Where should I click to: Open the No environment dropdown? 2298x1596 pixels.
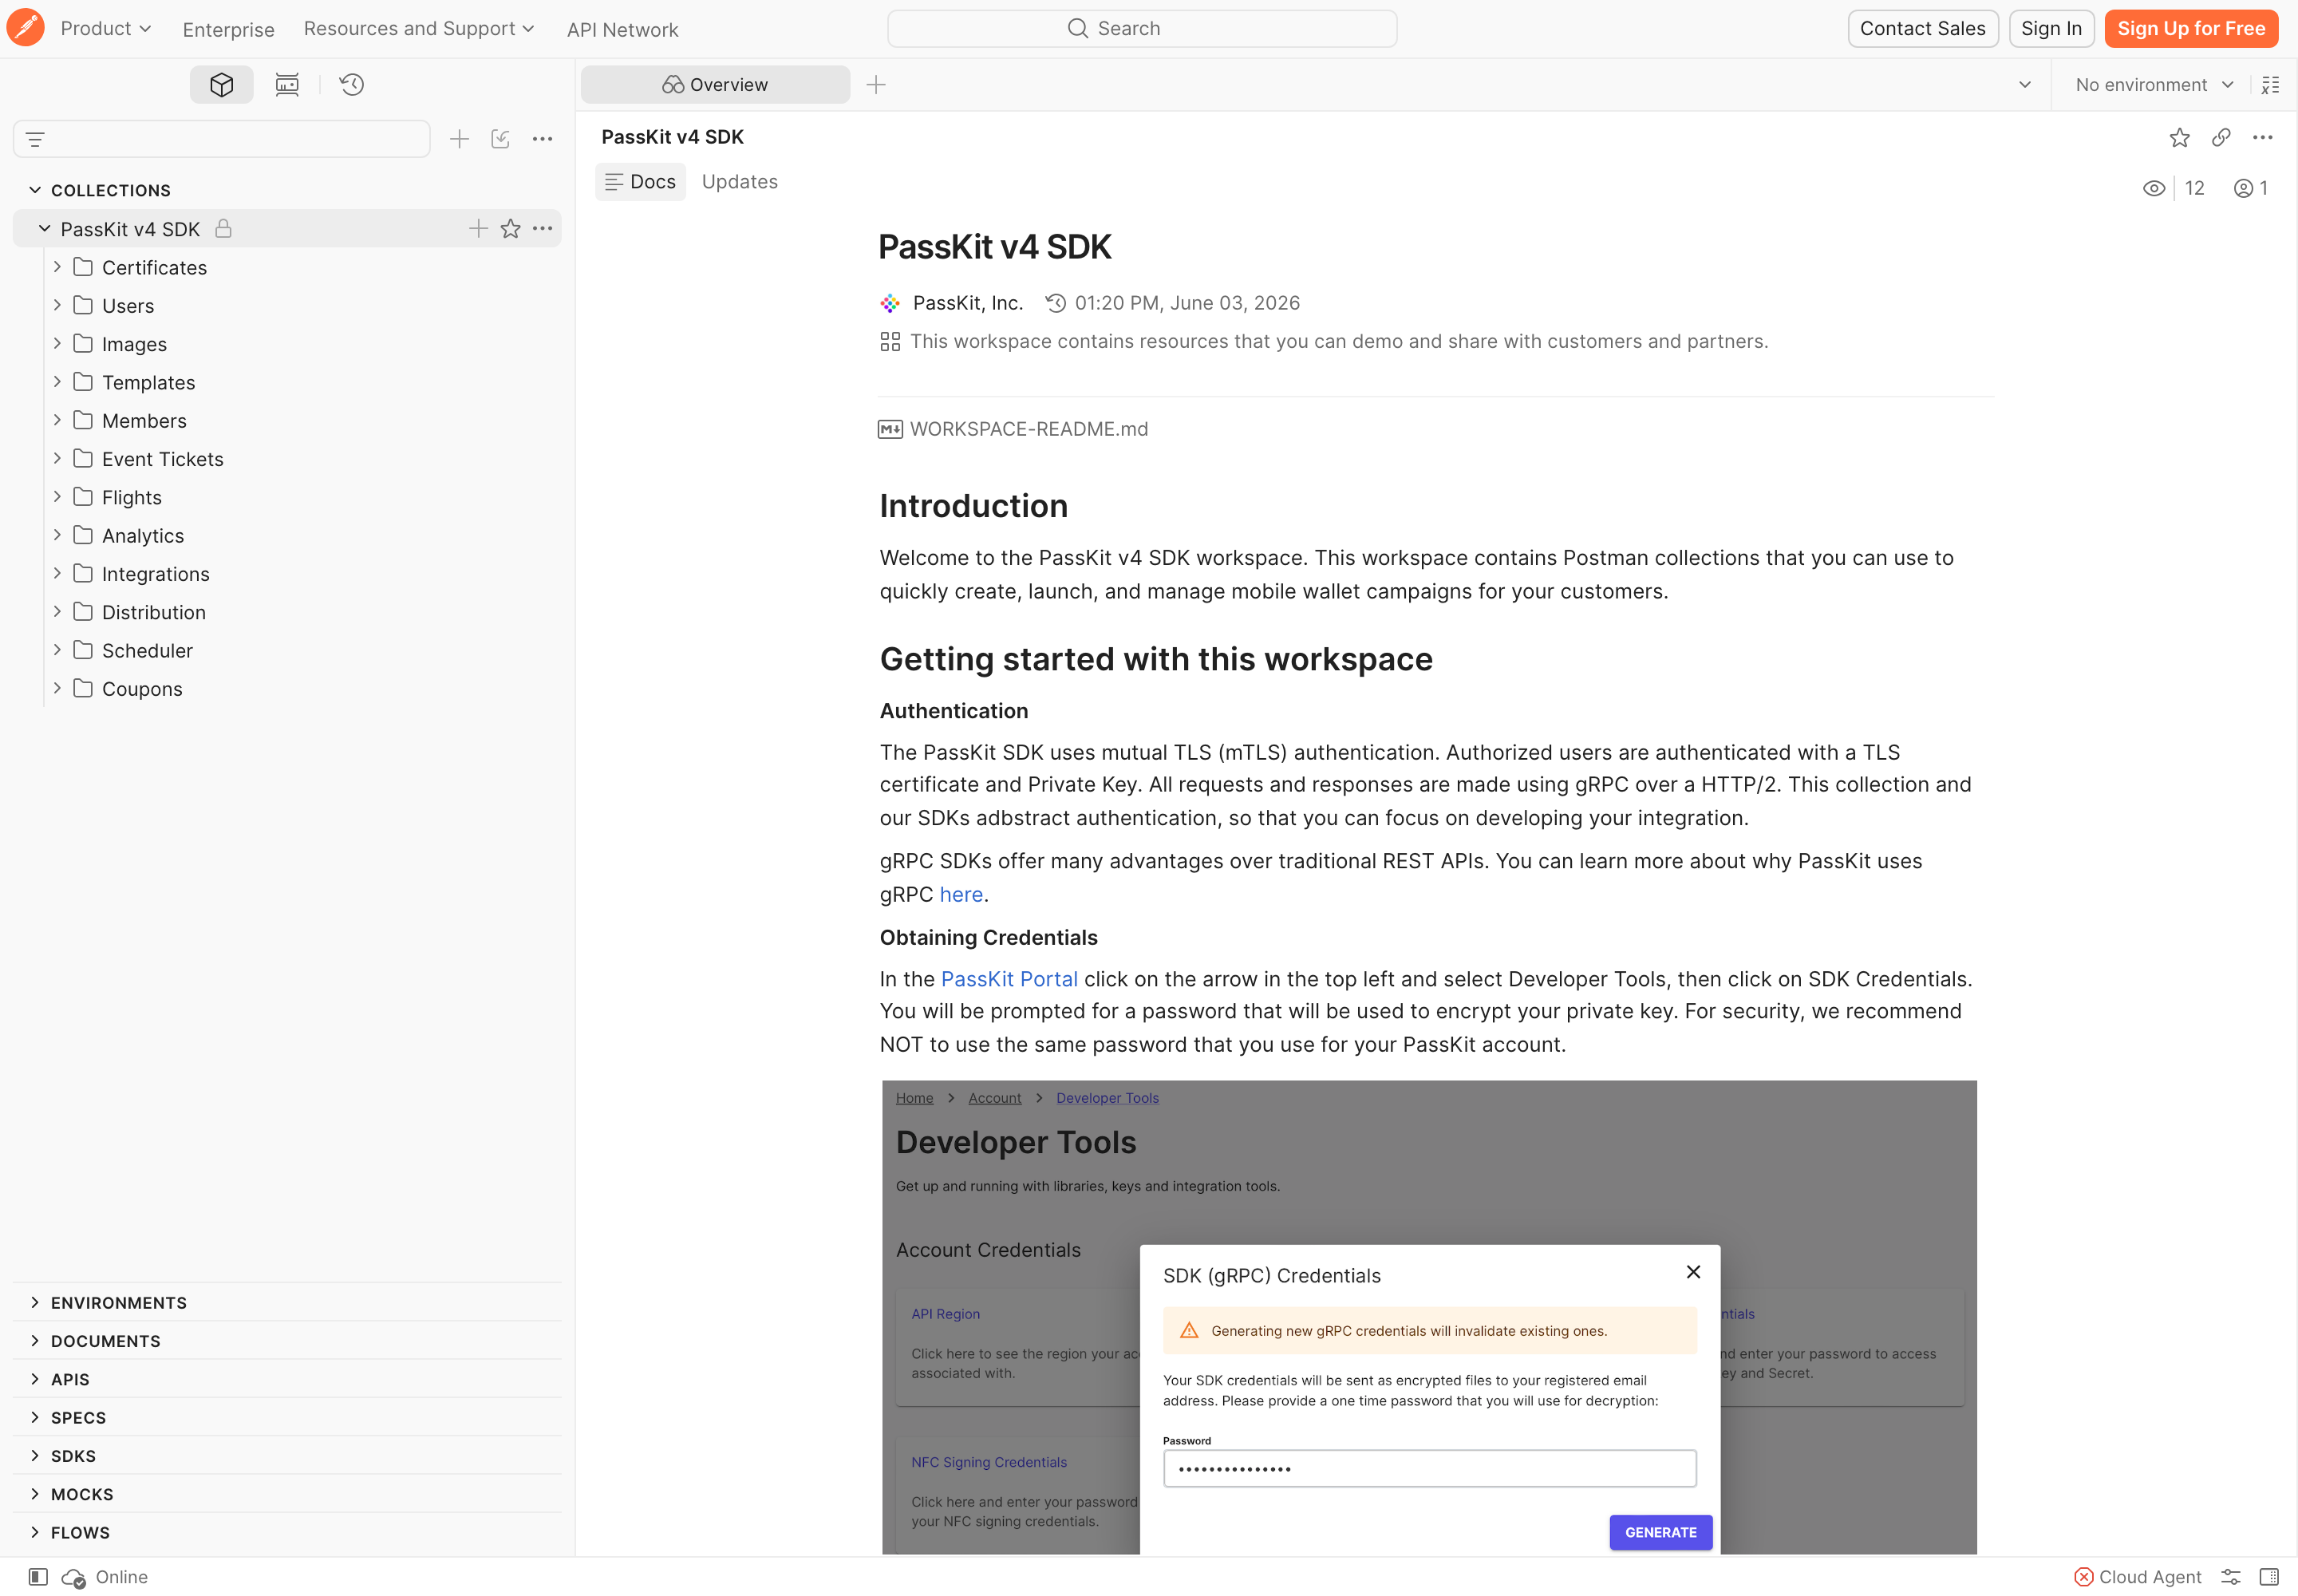tap(2154, 85)
